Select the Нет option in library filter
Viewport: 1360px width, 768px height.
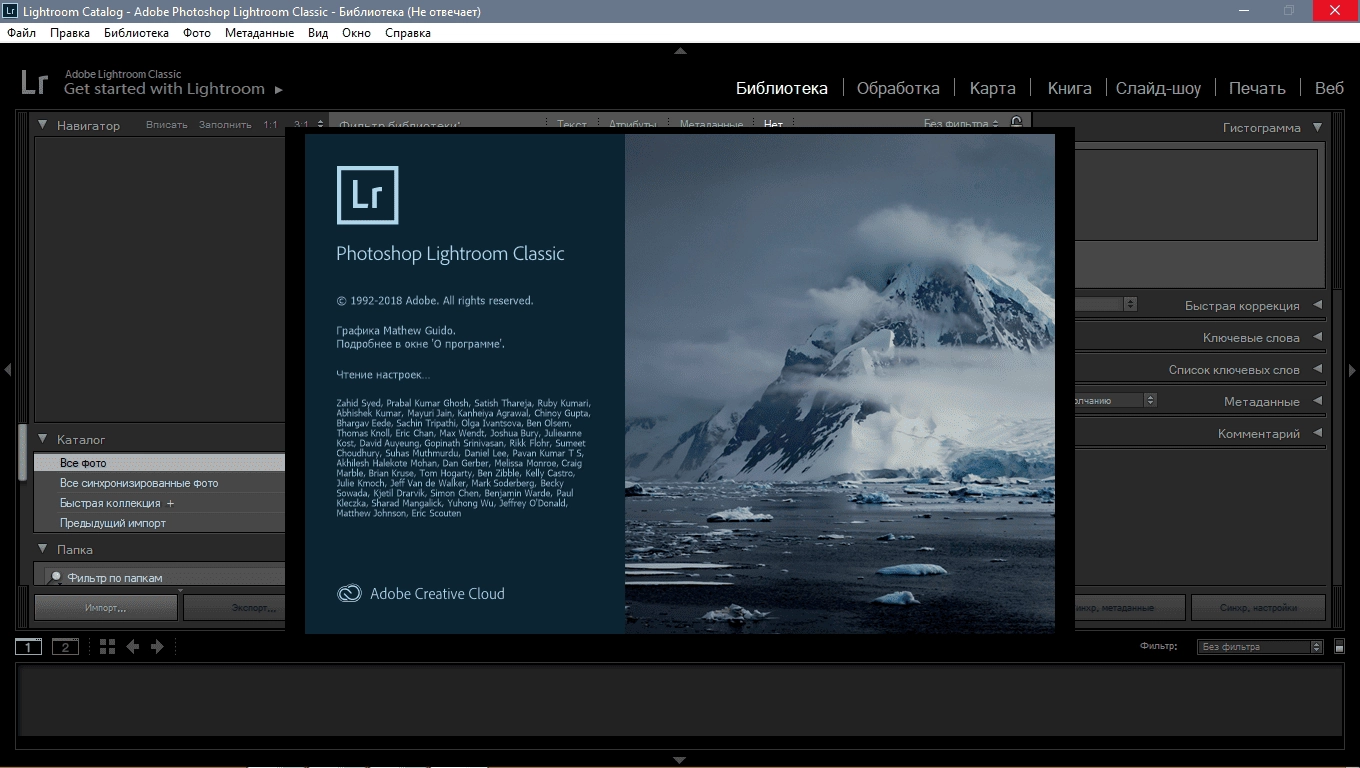click(773, 124)
